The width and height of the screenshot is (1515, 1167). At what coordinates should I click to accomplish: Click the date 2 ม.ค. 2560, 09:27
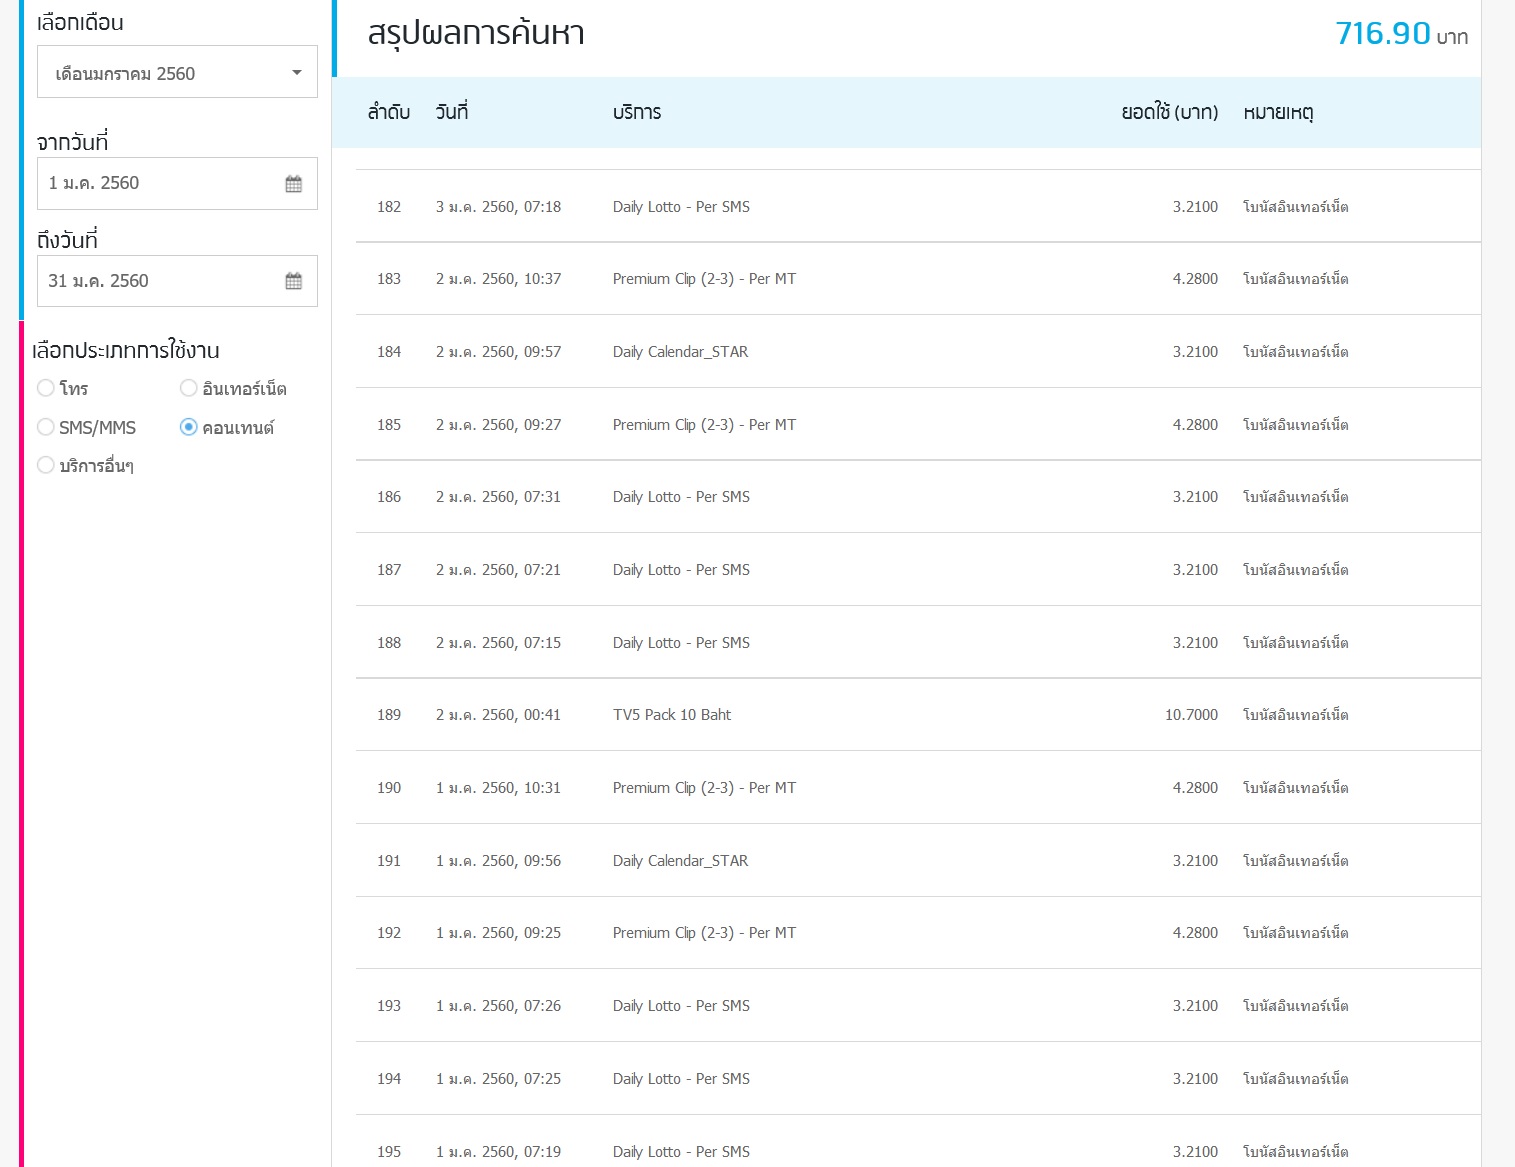499,425
